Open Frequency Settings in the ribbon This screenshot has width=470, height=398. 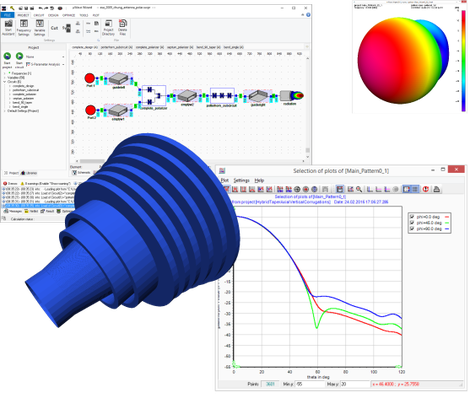pos(23,27)
